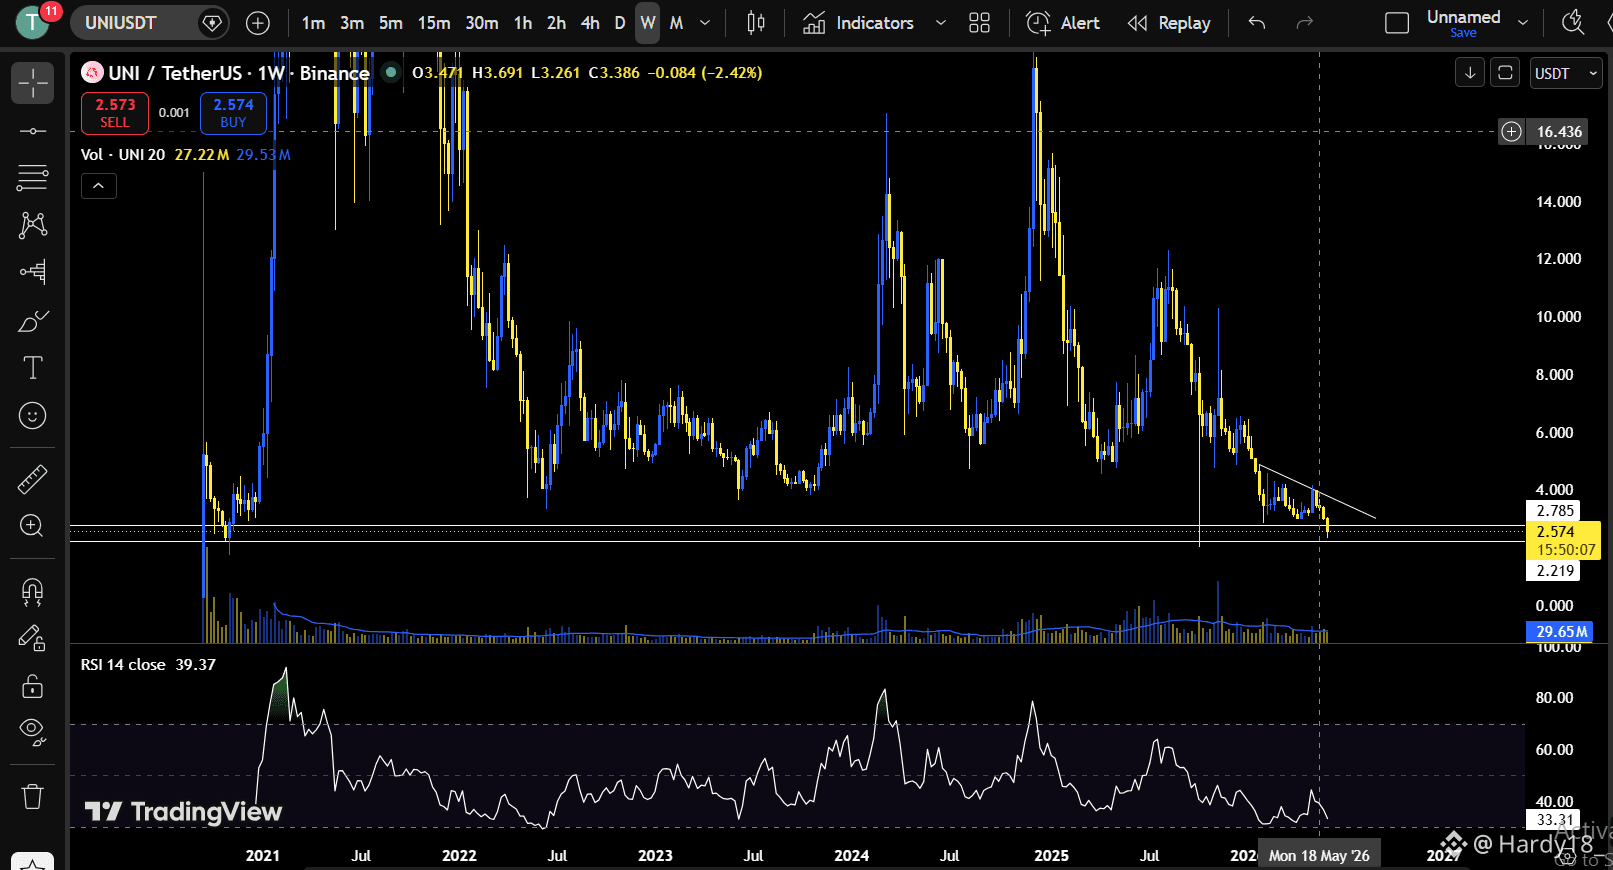Switch to the 1m timeframe
The height and width of the screenshot is (870, 1613).
point(313,23)
